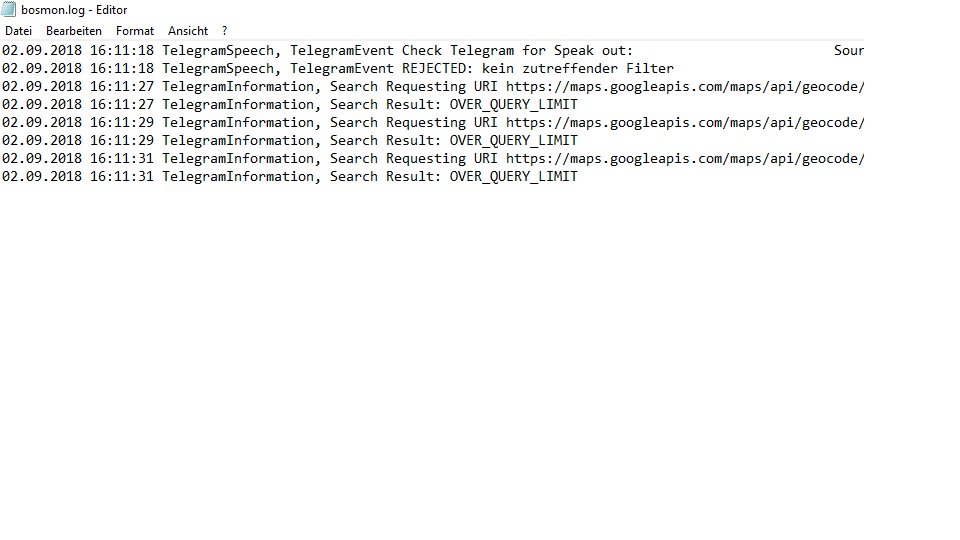Click the bosmon.log - Editor window title
The image size is (960, 540).
point(74,10)
